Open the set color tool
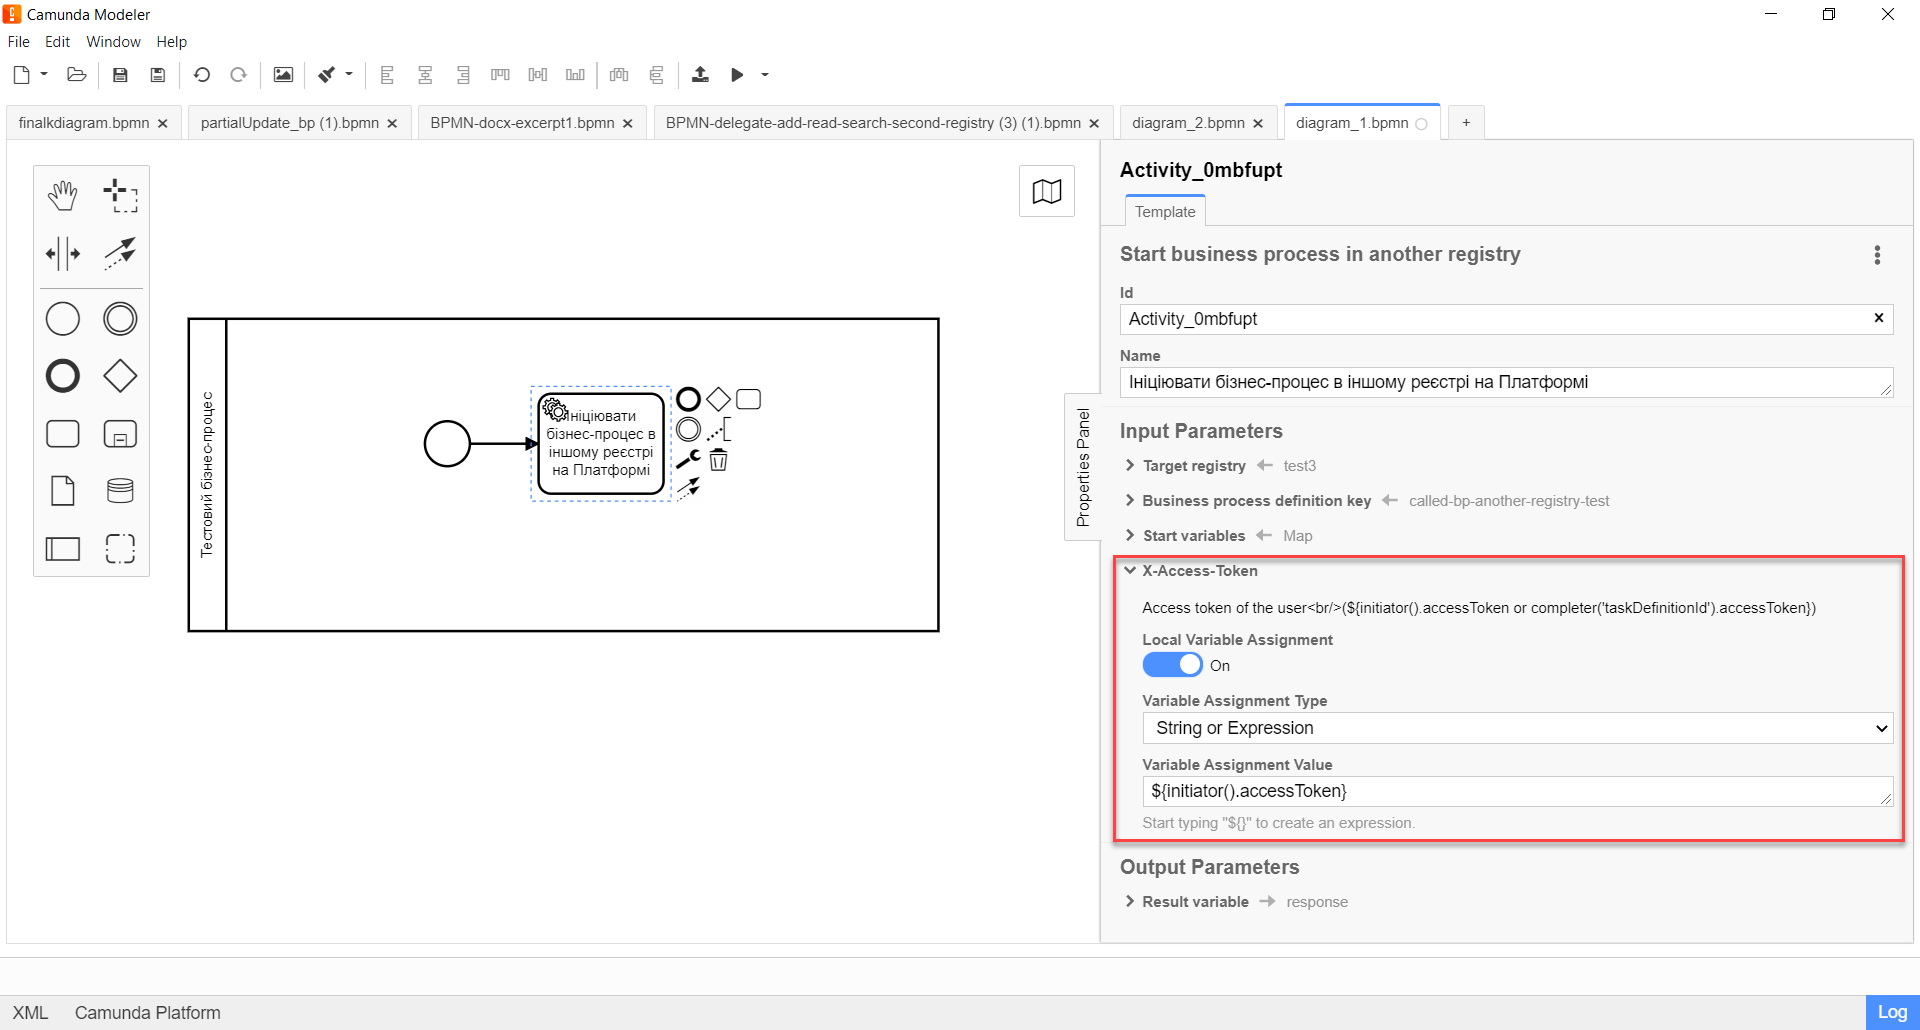Screen dimensions: 1920x1030 [x=327, y=75]
